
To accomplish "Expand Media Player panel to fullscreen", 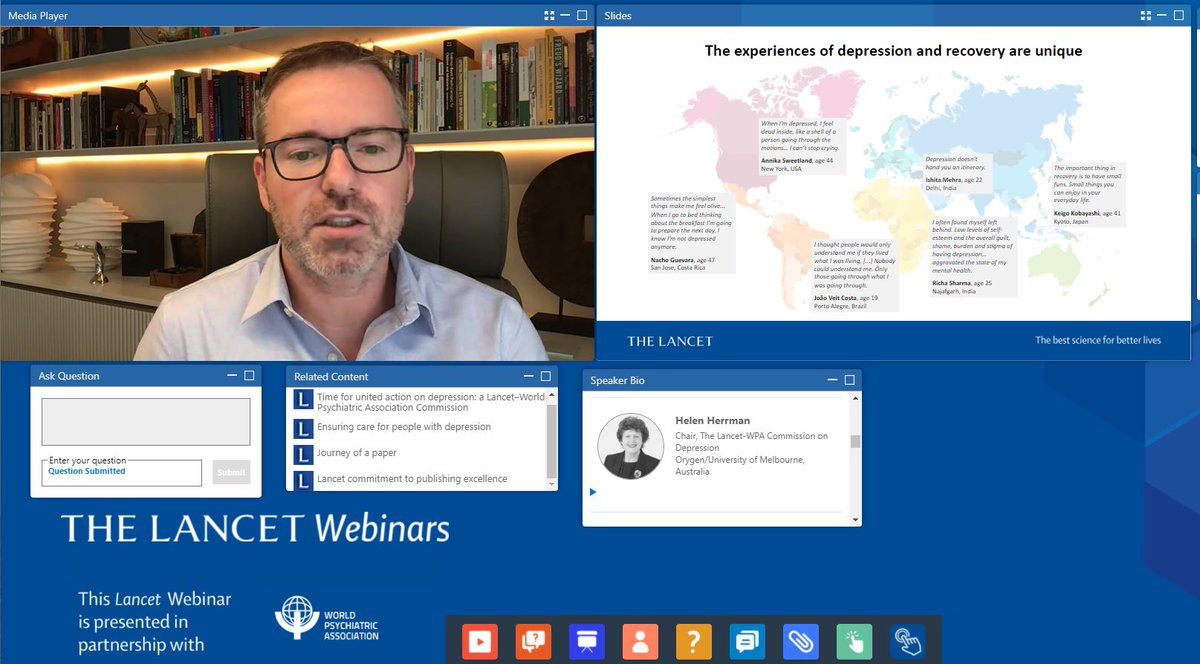I will [x=549, y=15].
